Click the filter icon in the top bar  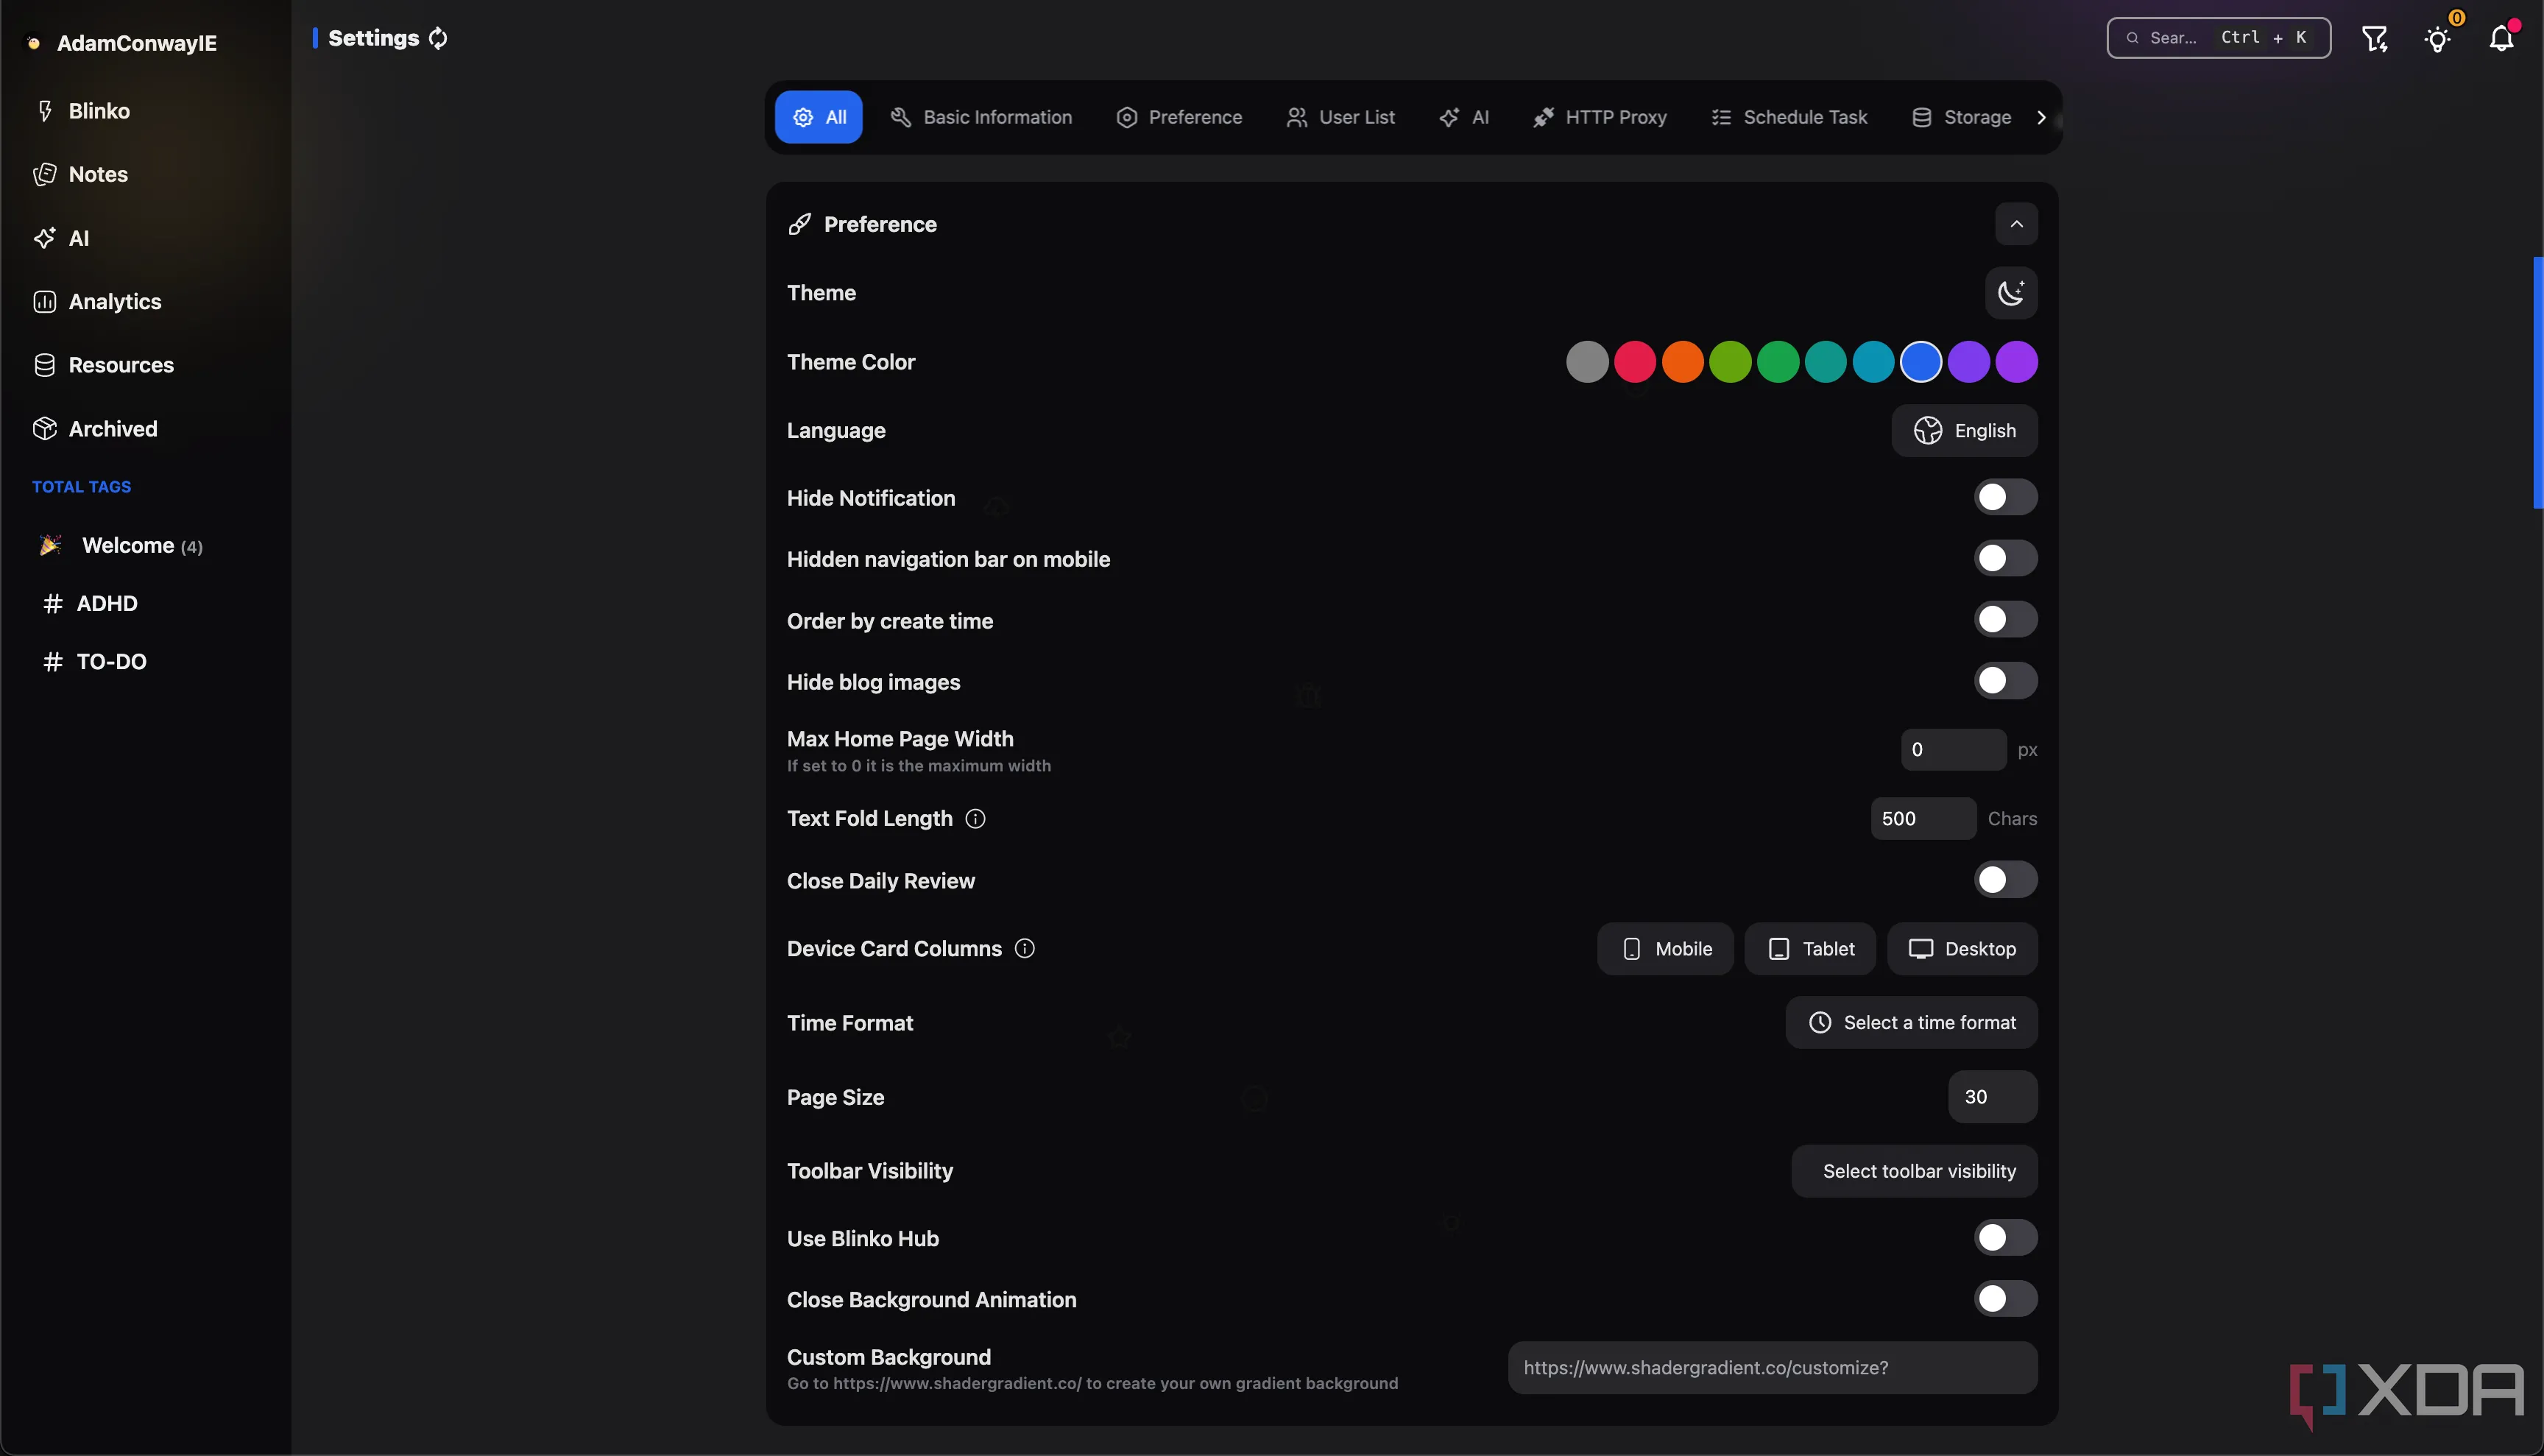(2375, 39)
